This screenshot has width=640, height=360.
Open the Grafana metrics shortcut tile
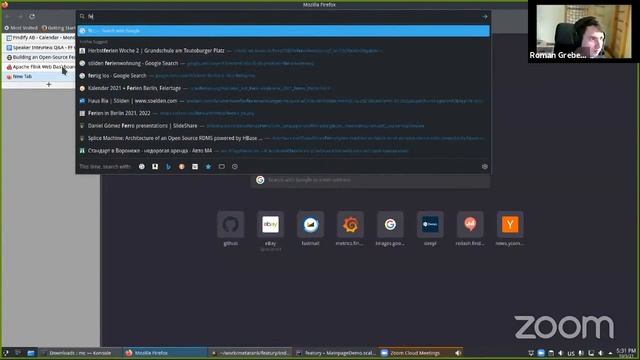tap(350, 224)
